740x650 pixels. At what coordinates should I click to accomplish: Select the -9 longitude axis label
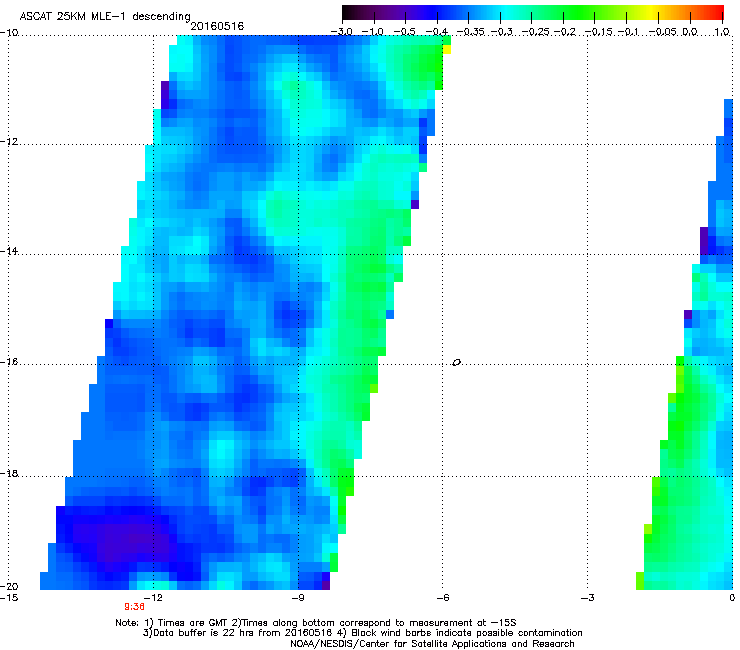298,598
